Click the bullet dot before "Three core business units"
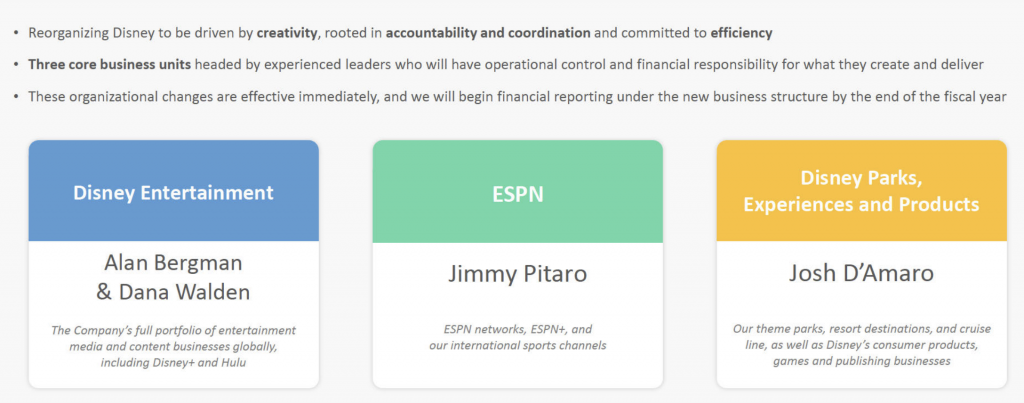Viewport: 1024px width, 403px height. (x=15, y=64)
